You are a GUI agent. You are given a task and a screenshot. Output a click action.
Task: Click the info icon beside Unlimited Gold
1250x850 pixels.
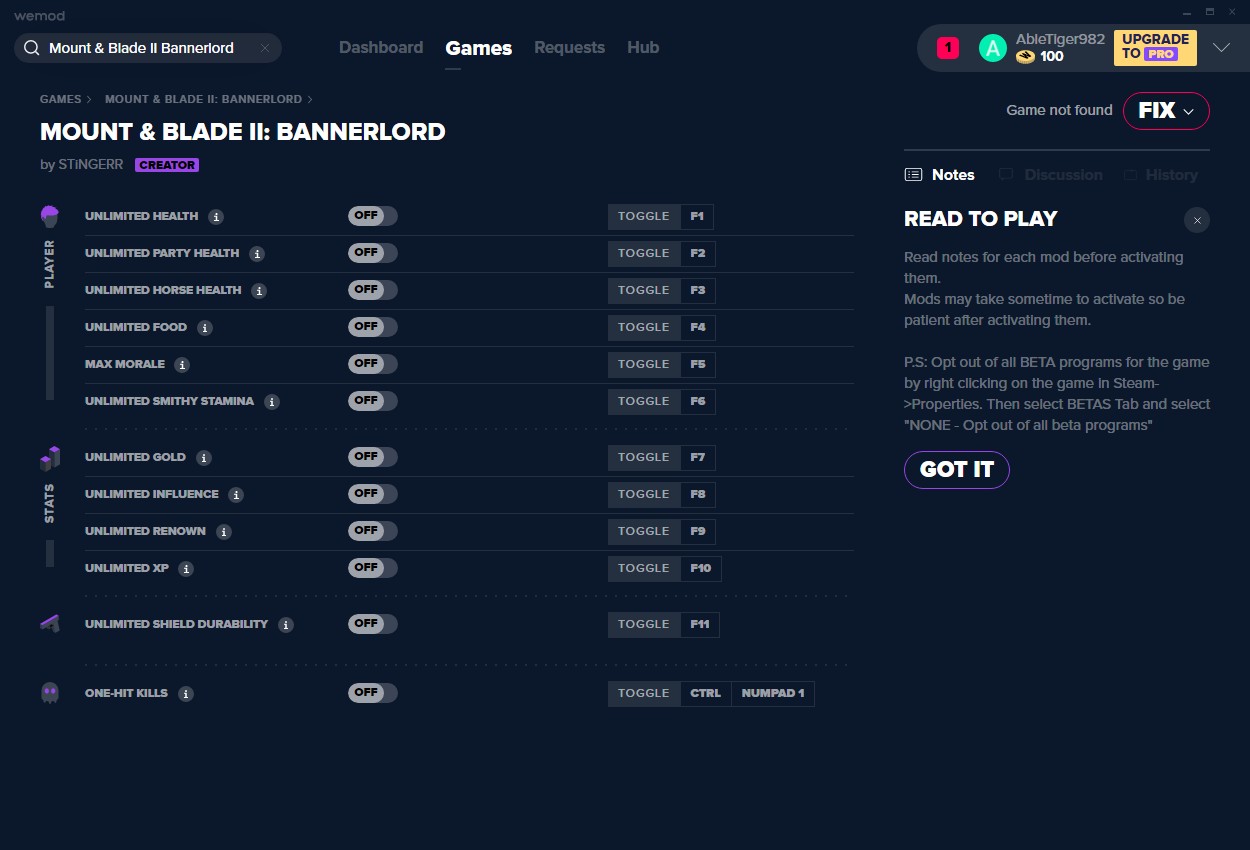(204, 458)
